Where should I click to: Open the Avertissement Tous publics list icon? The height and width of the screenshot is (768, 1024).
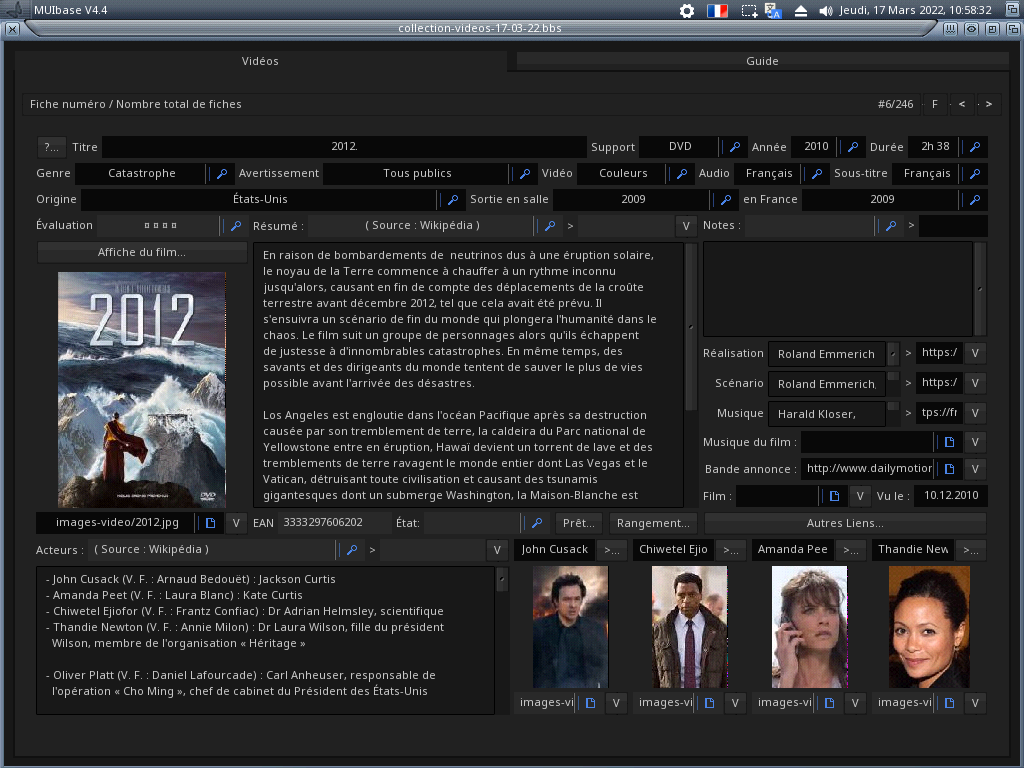pyautogui.click(x=525, y=174)
